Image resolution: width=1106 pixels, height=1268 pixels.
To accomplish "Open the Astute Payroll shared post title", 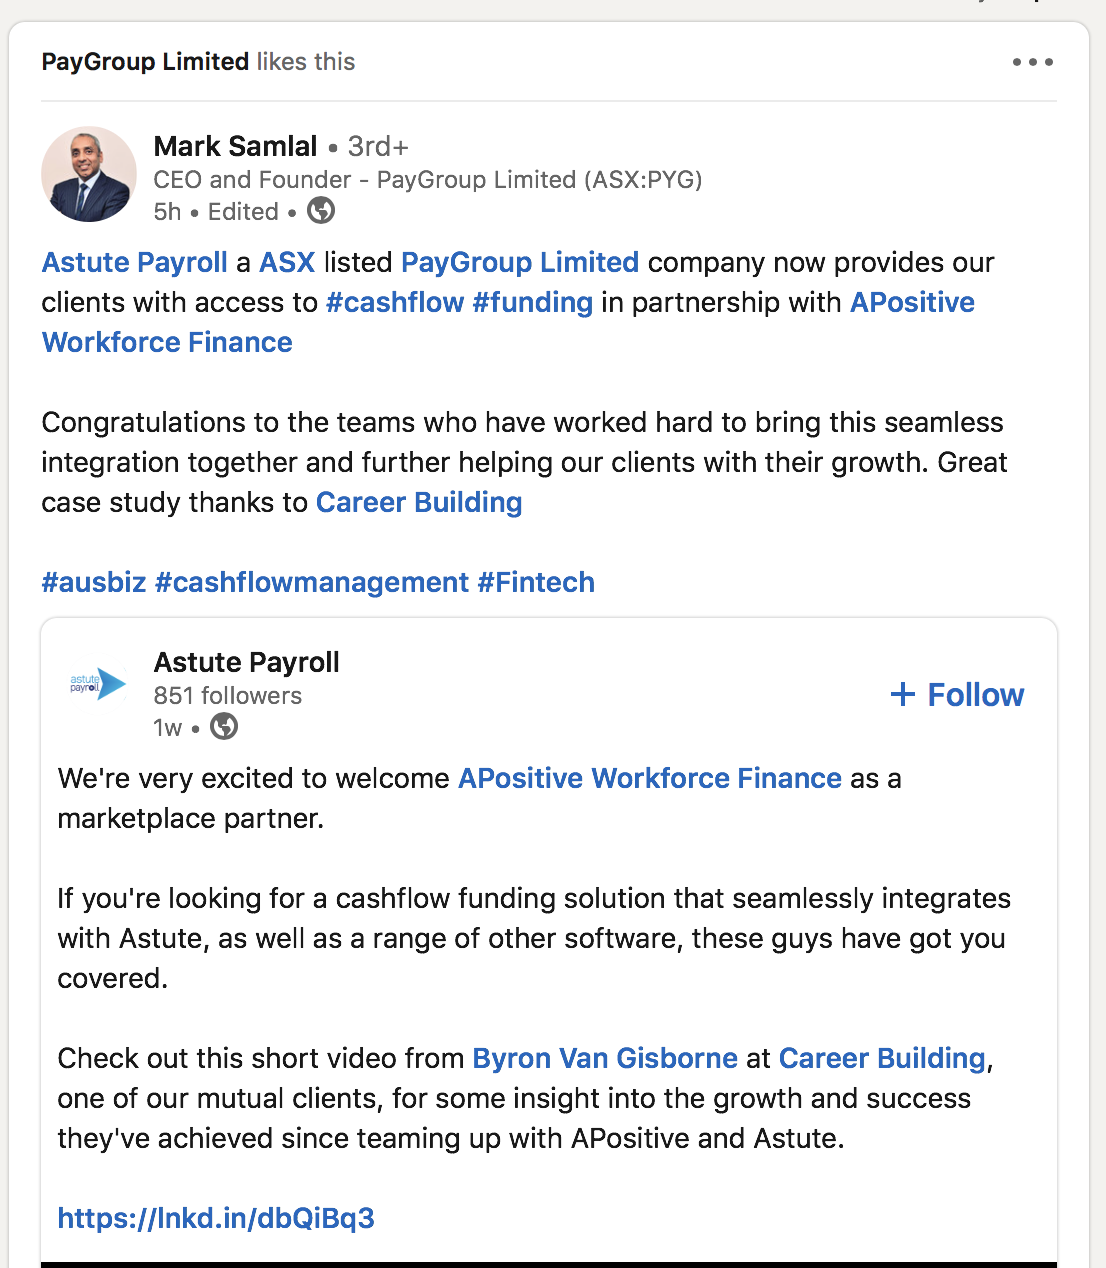I will tap(246, 662).
